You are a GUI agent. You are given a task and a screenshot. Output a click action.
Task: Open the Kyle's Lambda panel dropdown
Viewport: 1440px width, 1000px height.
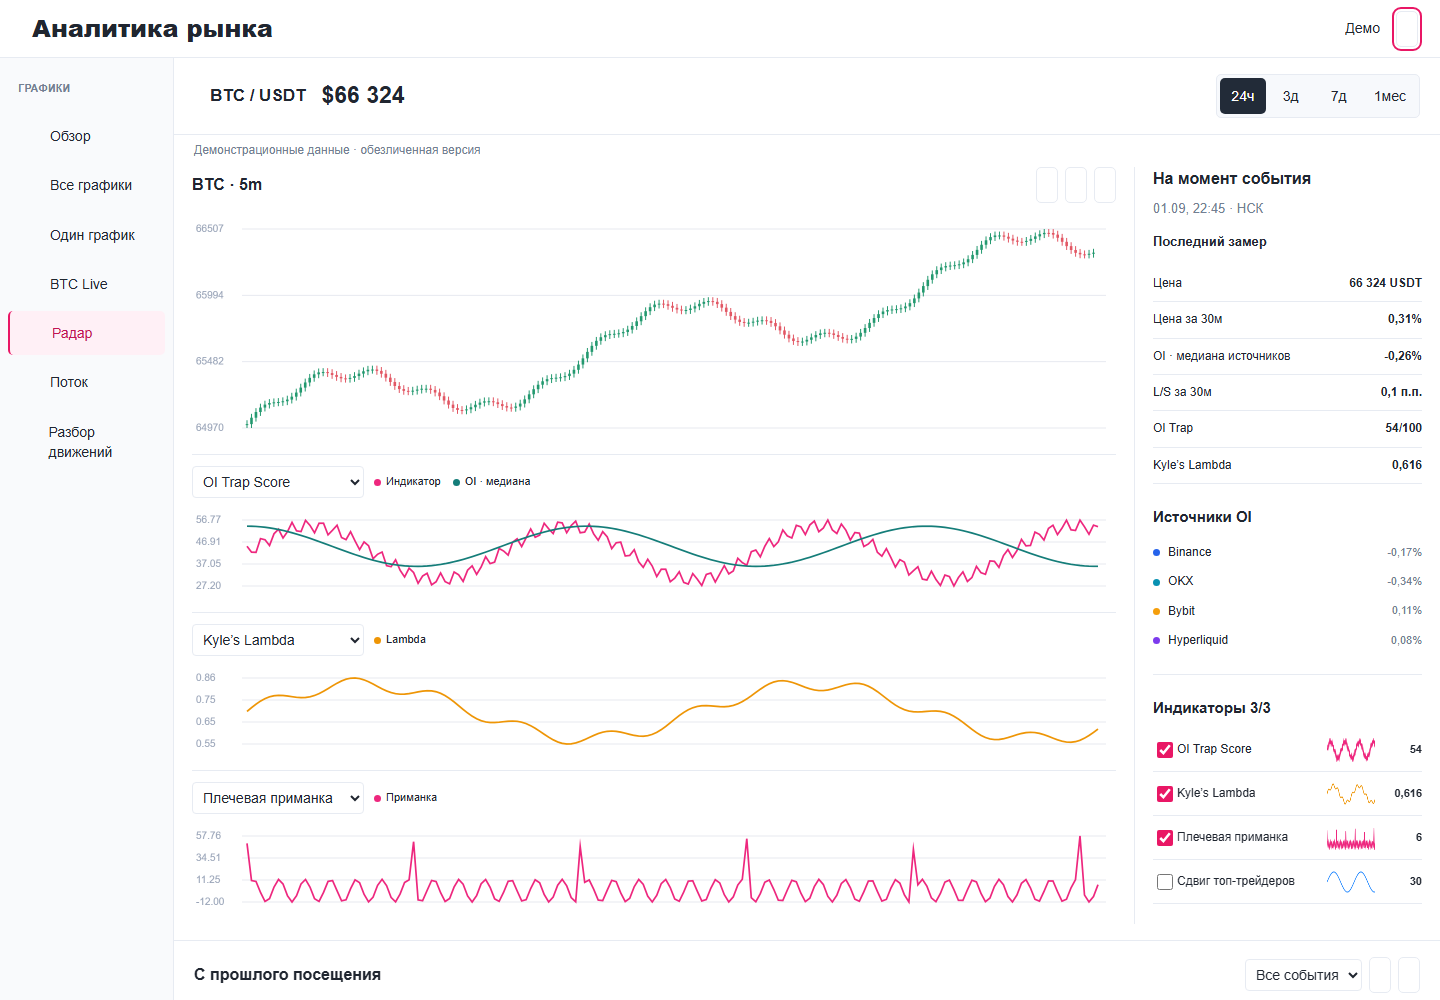(x=278, y=640)
